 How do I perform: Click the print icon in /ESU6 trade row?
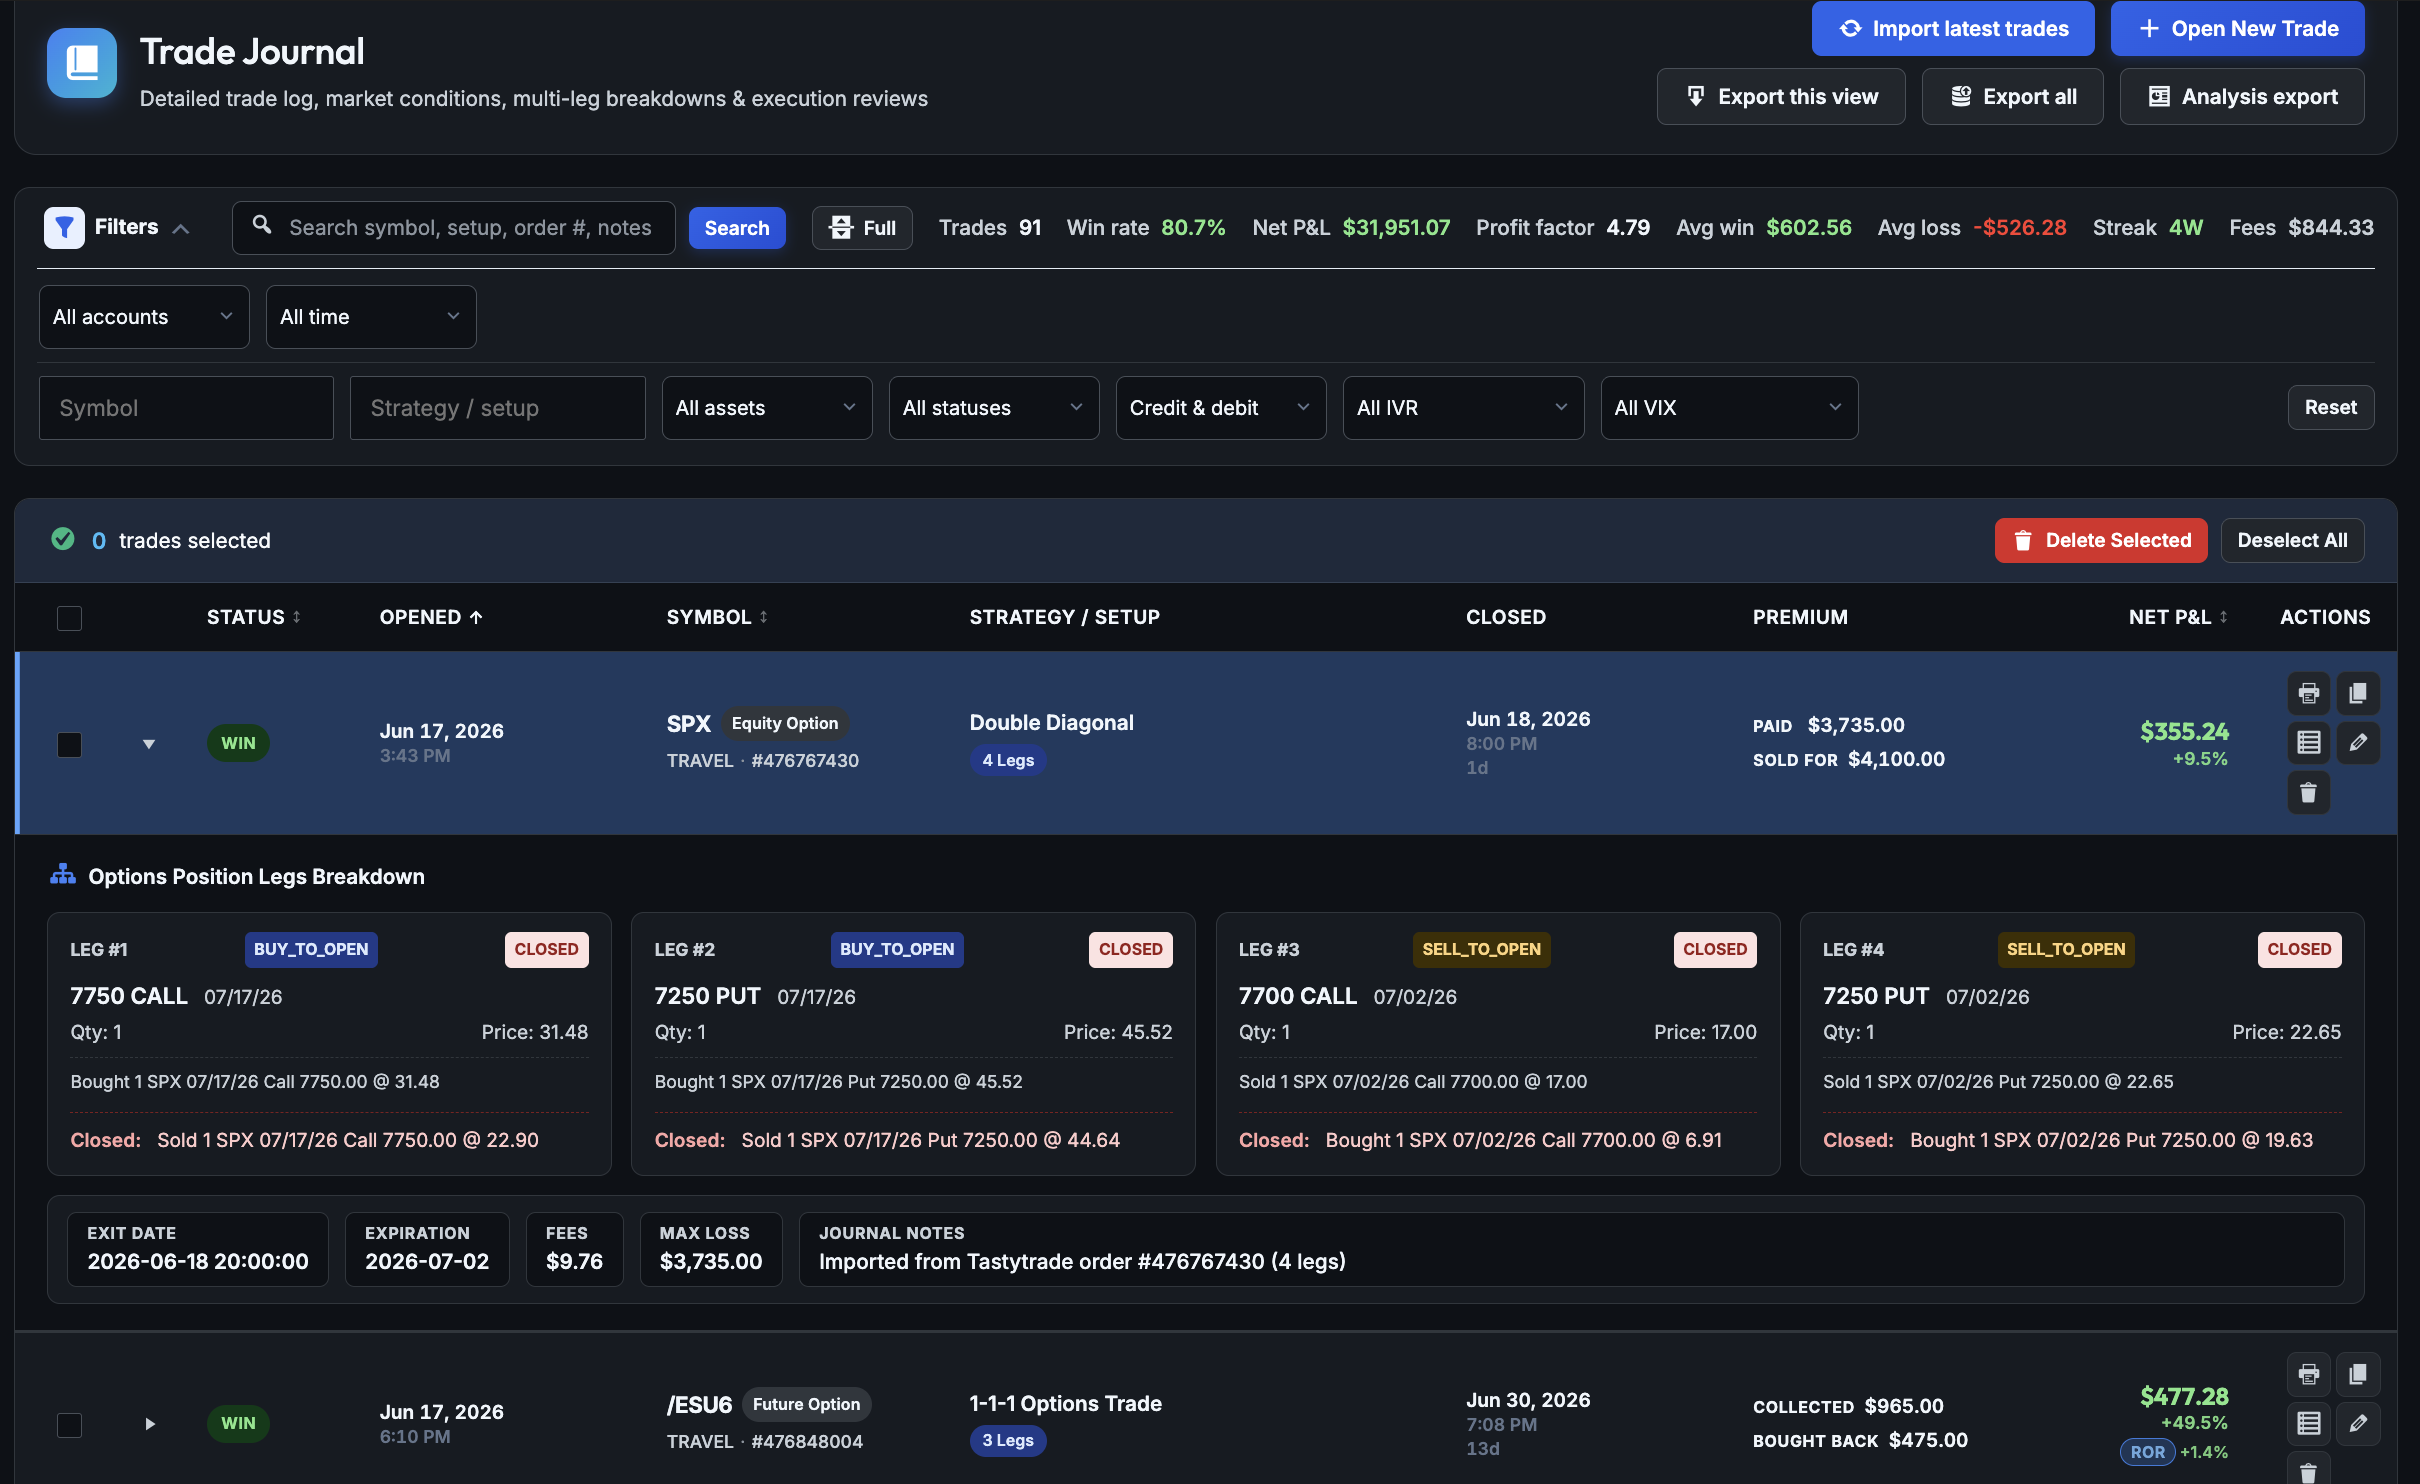coord(2308,1374)
